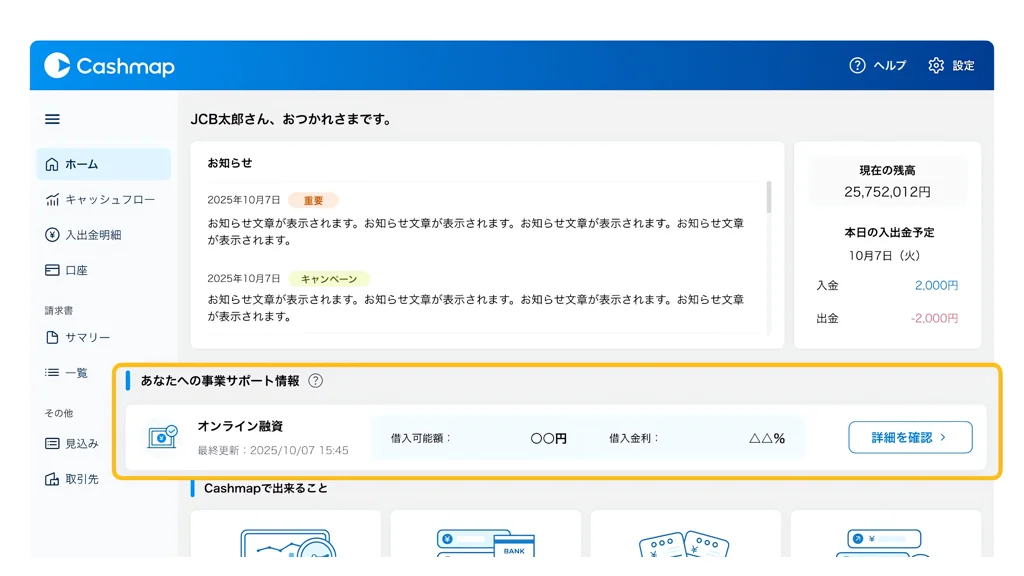Image resolution: width=1024 pixels, height=576 pixels.
Task: Open settings via gear icon
Action: pyautogui.click(x=936, y=66)
